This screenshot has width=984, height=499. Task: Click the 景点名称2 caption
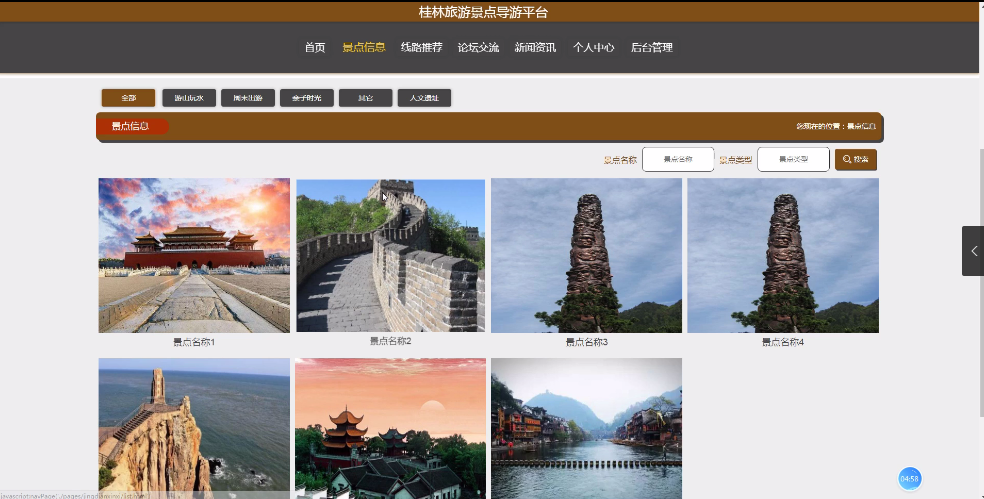pos(390,341)
